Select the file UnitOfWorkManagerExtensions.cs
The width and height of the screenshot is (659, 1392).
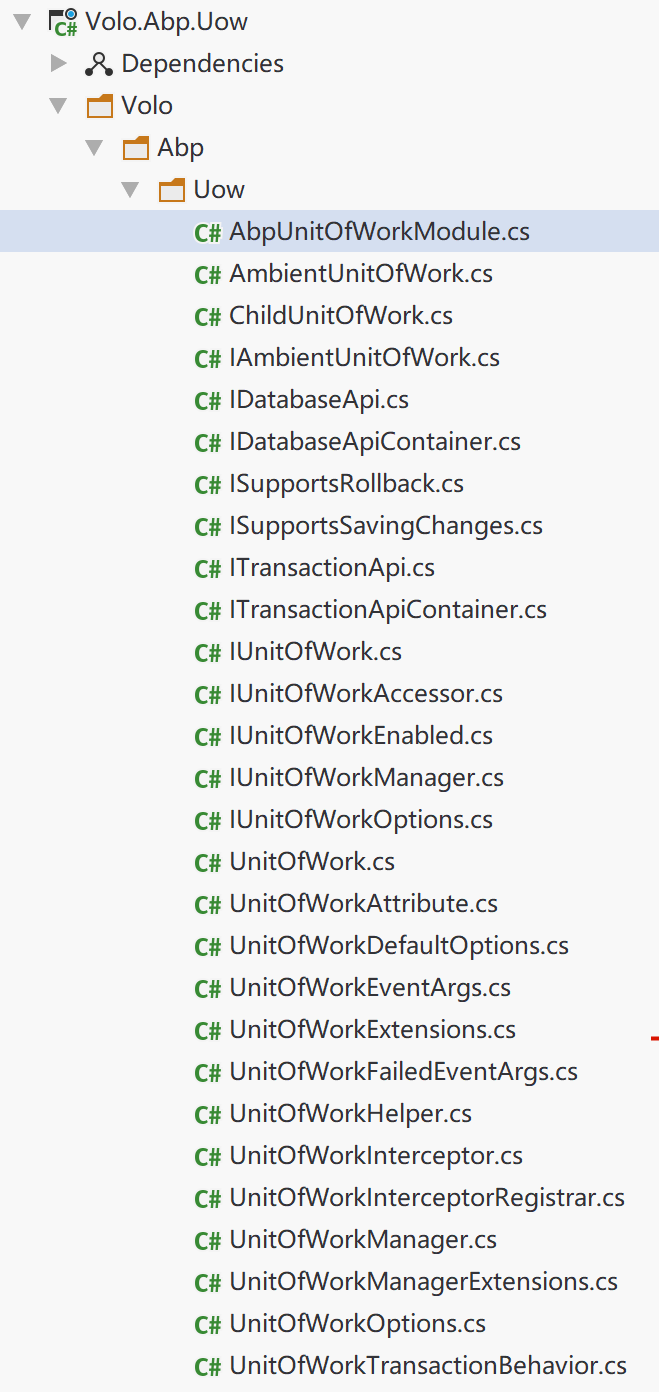[x=424, y=1282]
